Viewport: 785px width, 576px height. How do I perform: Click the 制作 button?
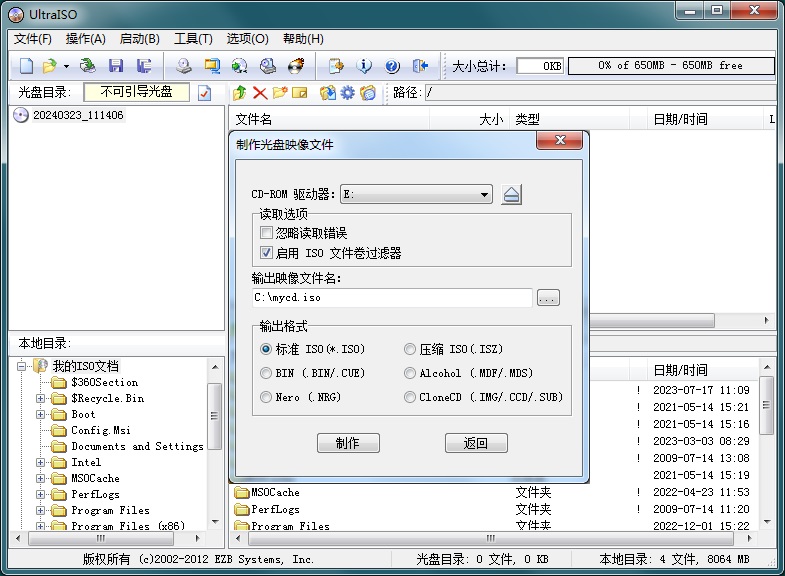coord(348,443)
